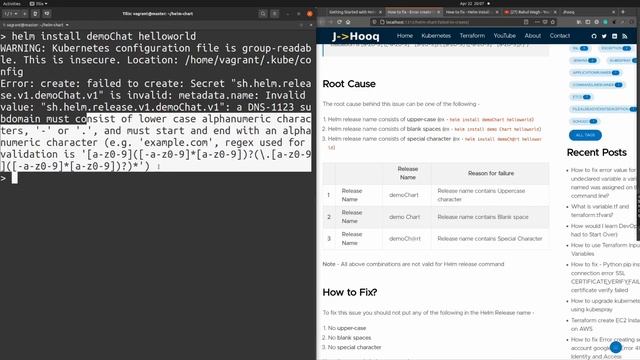Go back using the browser back arrow
Image resolution: width=640 pixels, height=360 pixels.
click(x=322, y=22)
